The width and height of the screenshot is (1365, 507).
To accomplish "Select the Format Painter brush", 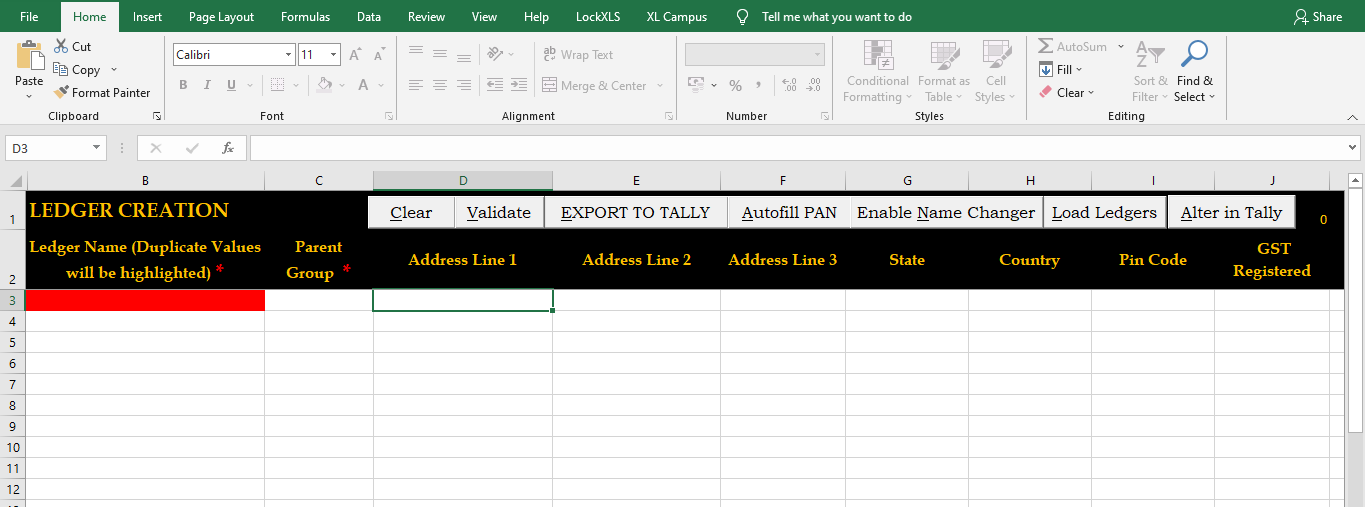I will click(x=61, y=92).
